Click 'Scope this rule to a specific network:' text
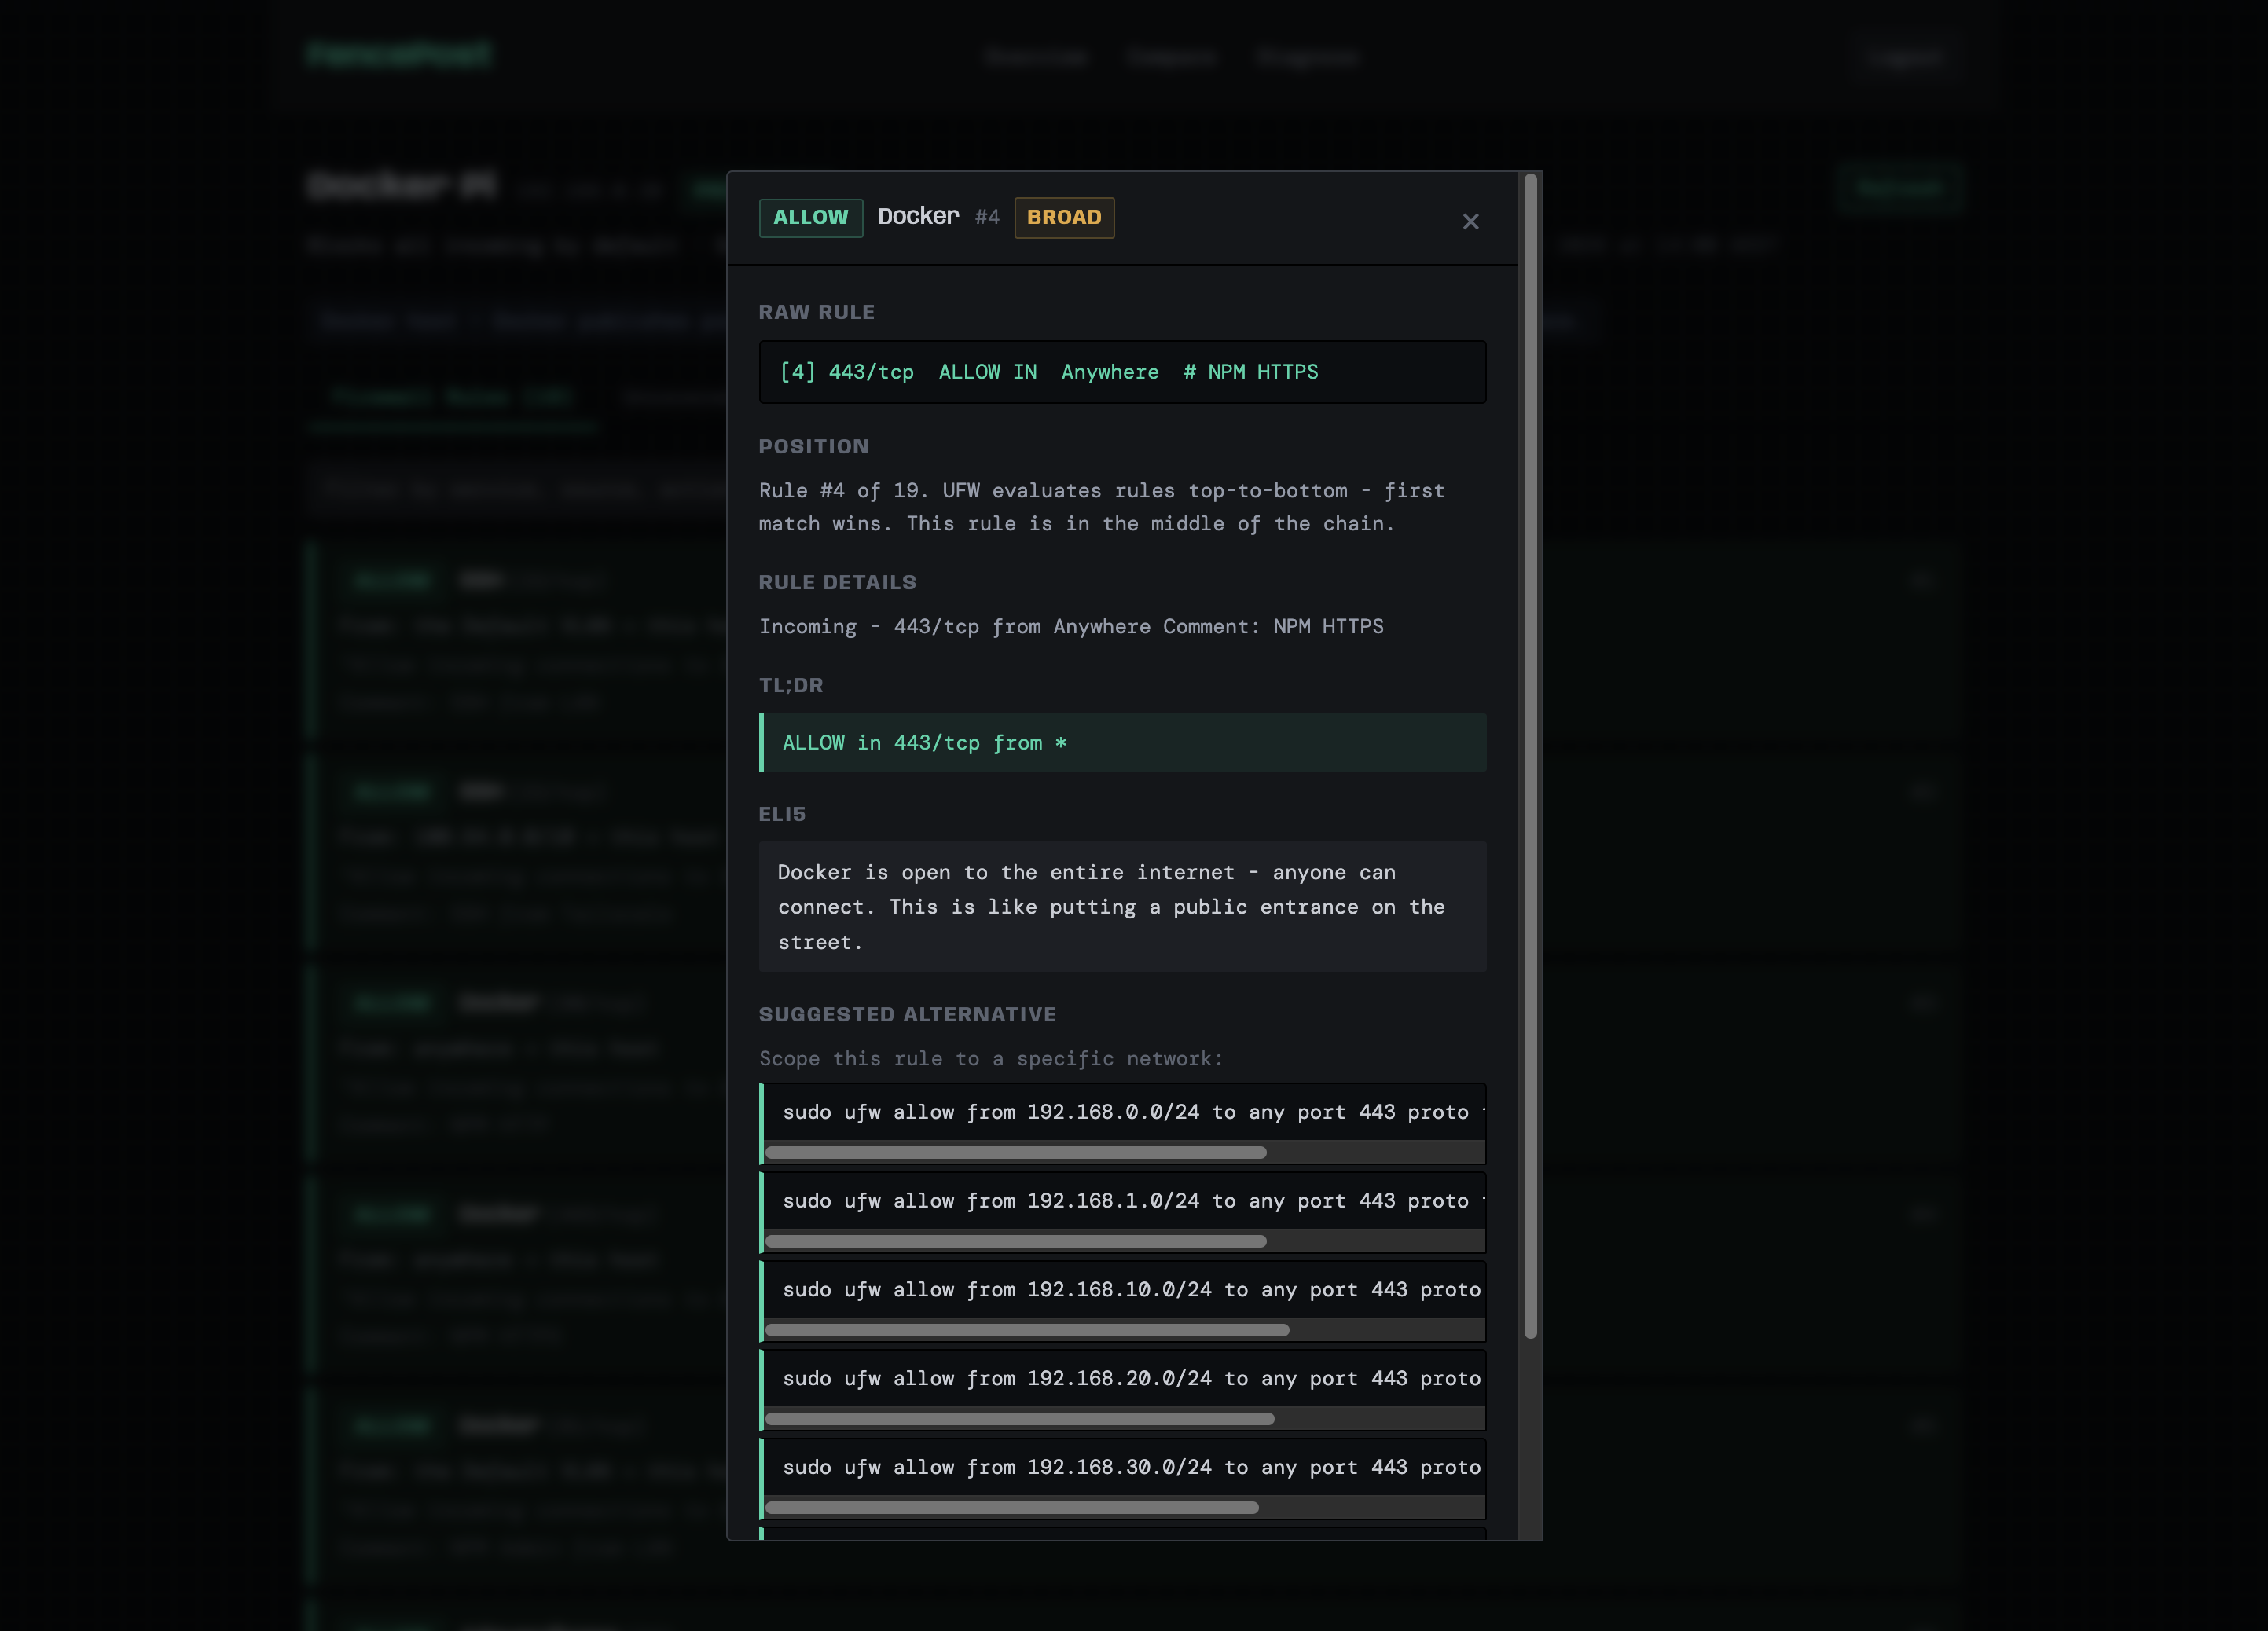This screenshot has height=1631, width=2268. [990, 1059]
